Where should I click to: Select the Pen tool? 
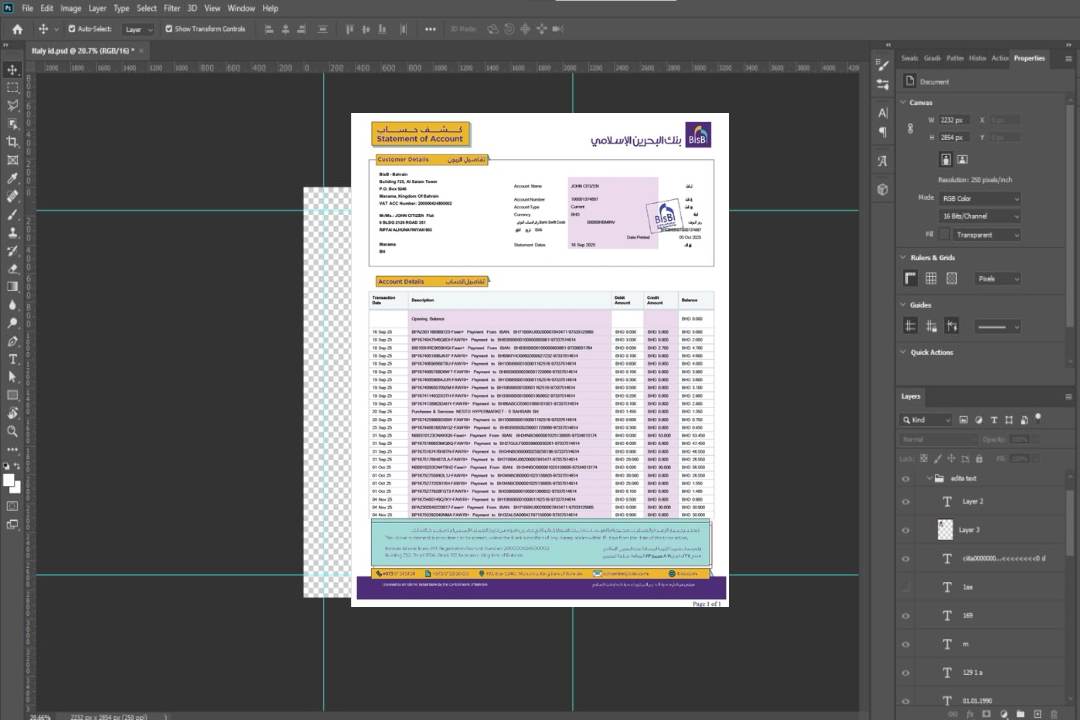pos(12,341)
